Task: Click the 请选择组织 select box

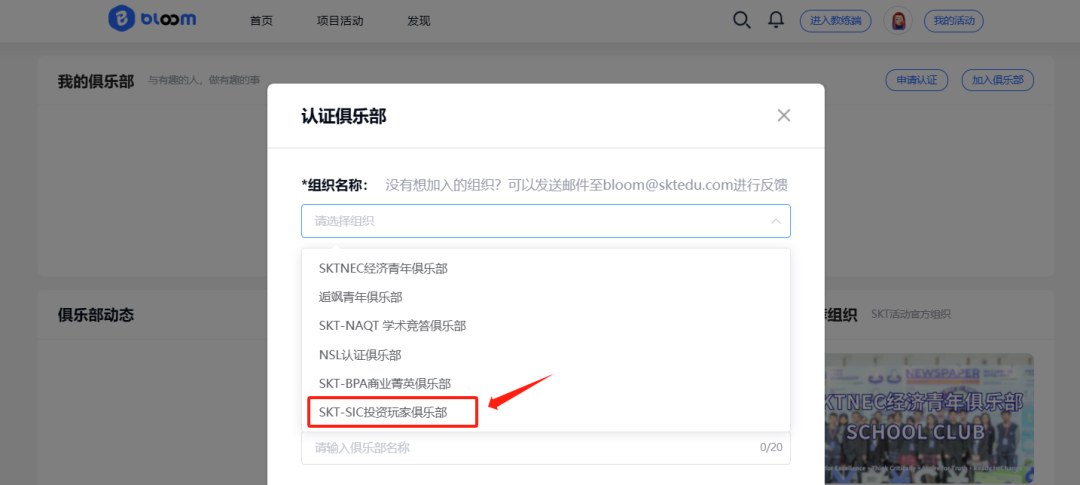Action: pyautogui.click(x=546, y=221)
